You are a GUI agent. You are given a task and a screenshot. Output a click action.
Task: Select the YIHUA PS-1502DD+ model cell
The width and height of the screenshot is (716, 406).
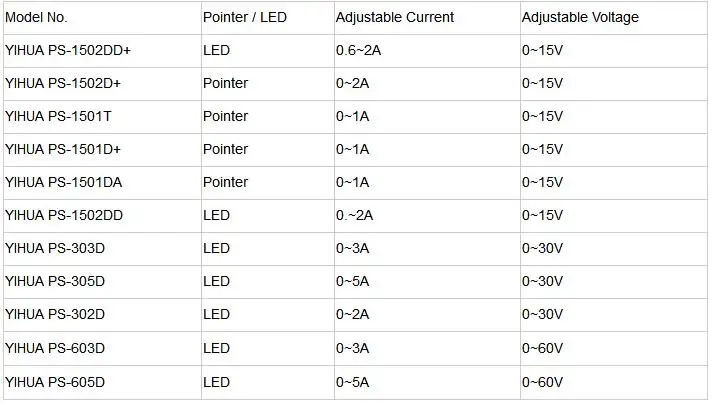coord(102,51)
